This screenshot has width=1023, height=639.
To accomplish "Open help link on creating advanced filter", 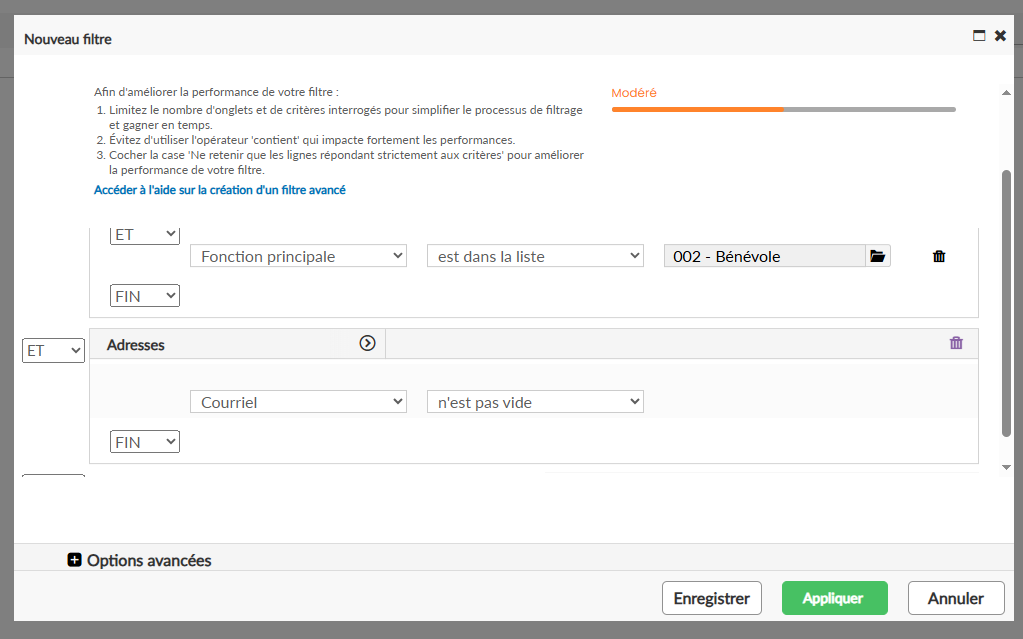I will (x=220, y=190).
